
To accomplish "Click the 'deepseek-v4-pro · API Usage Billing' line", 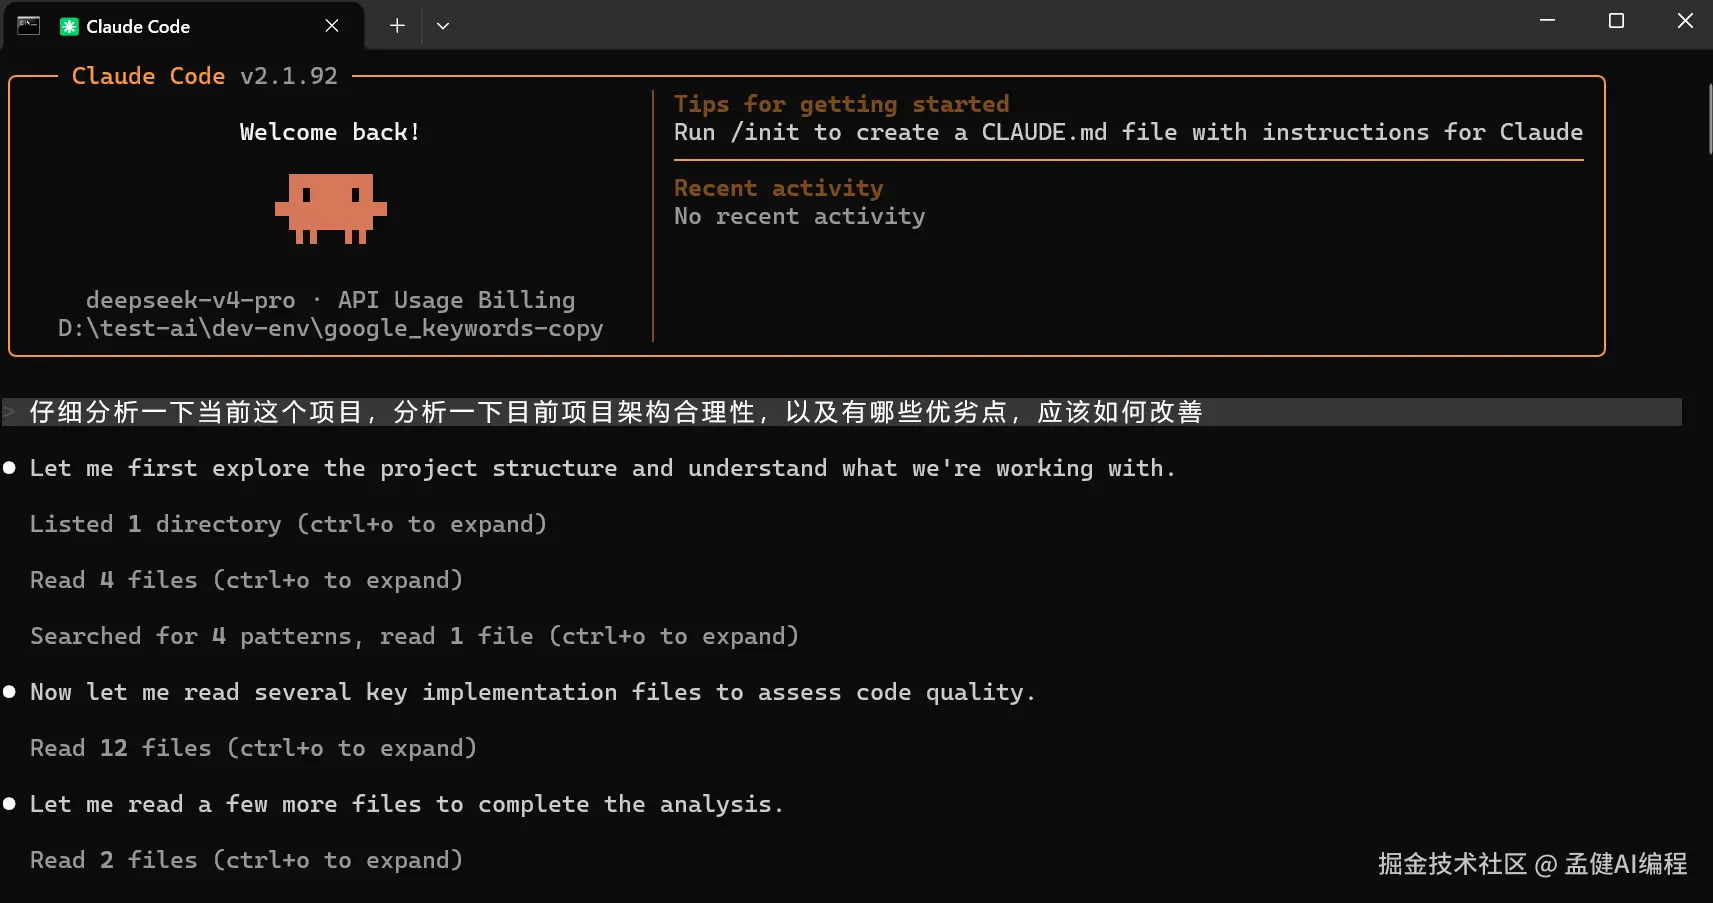I will [330, 300].
